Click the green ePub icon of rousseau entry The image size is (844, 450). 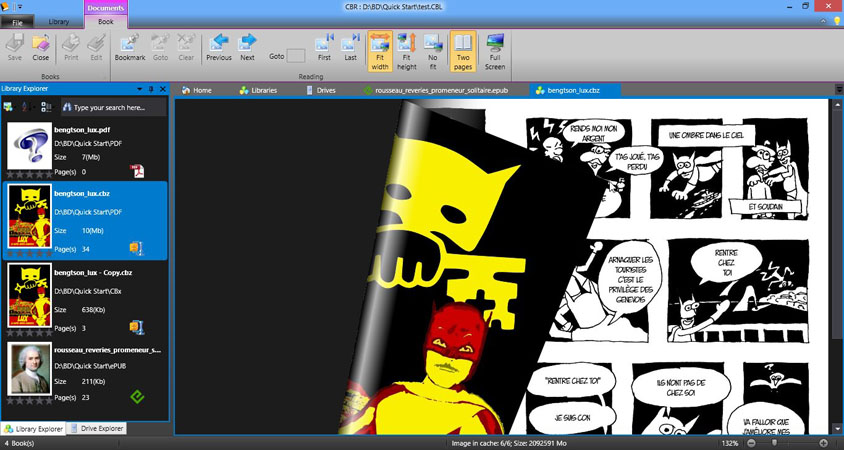[x=137, y=397]
